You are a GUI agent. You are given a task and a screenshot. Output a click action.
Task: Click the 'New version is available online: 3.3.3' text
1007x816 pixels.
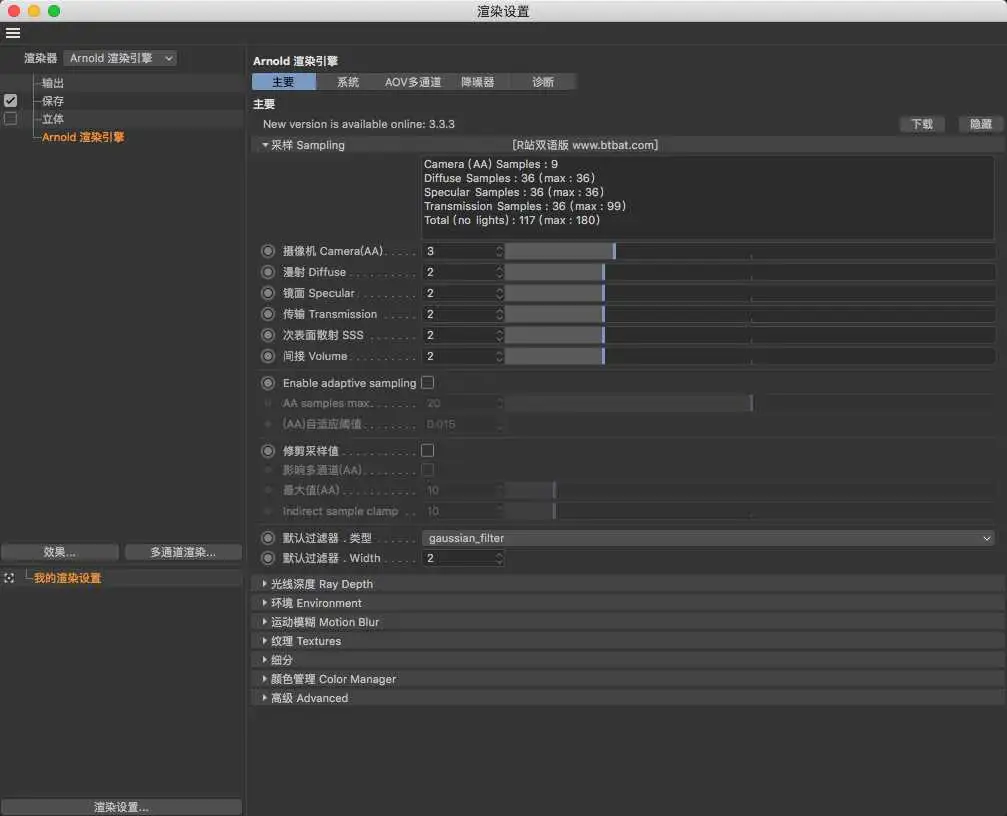[358, 124]
